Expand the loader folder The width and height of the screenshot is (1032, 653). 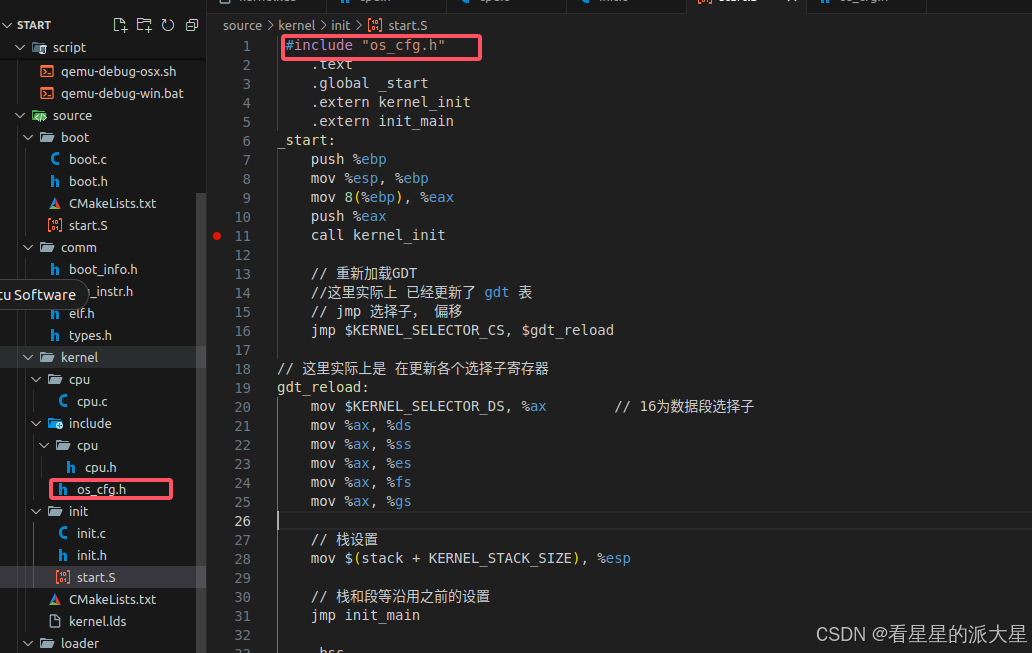pyautogui.click(x=27, y=642)
